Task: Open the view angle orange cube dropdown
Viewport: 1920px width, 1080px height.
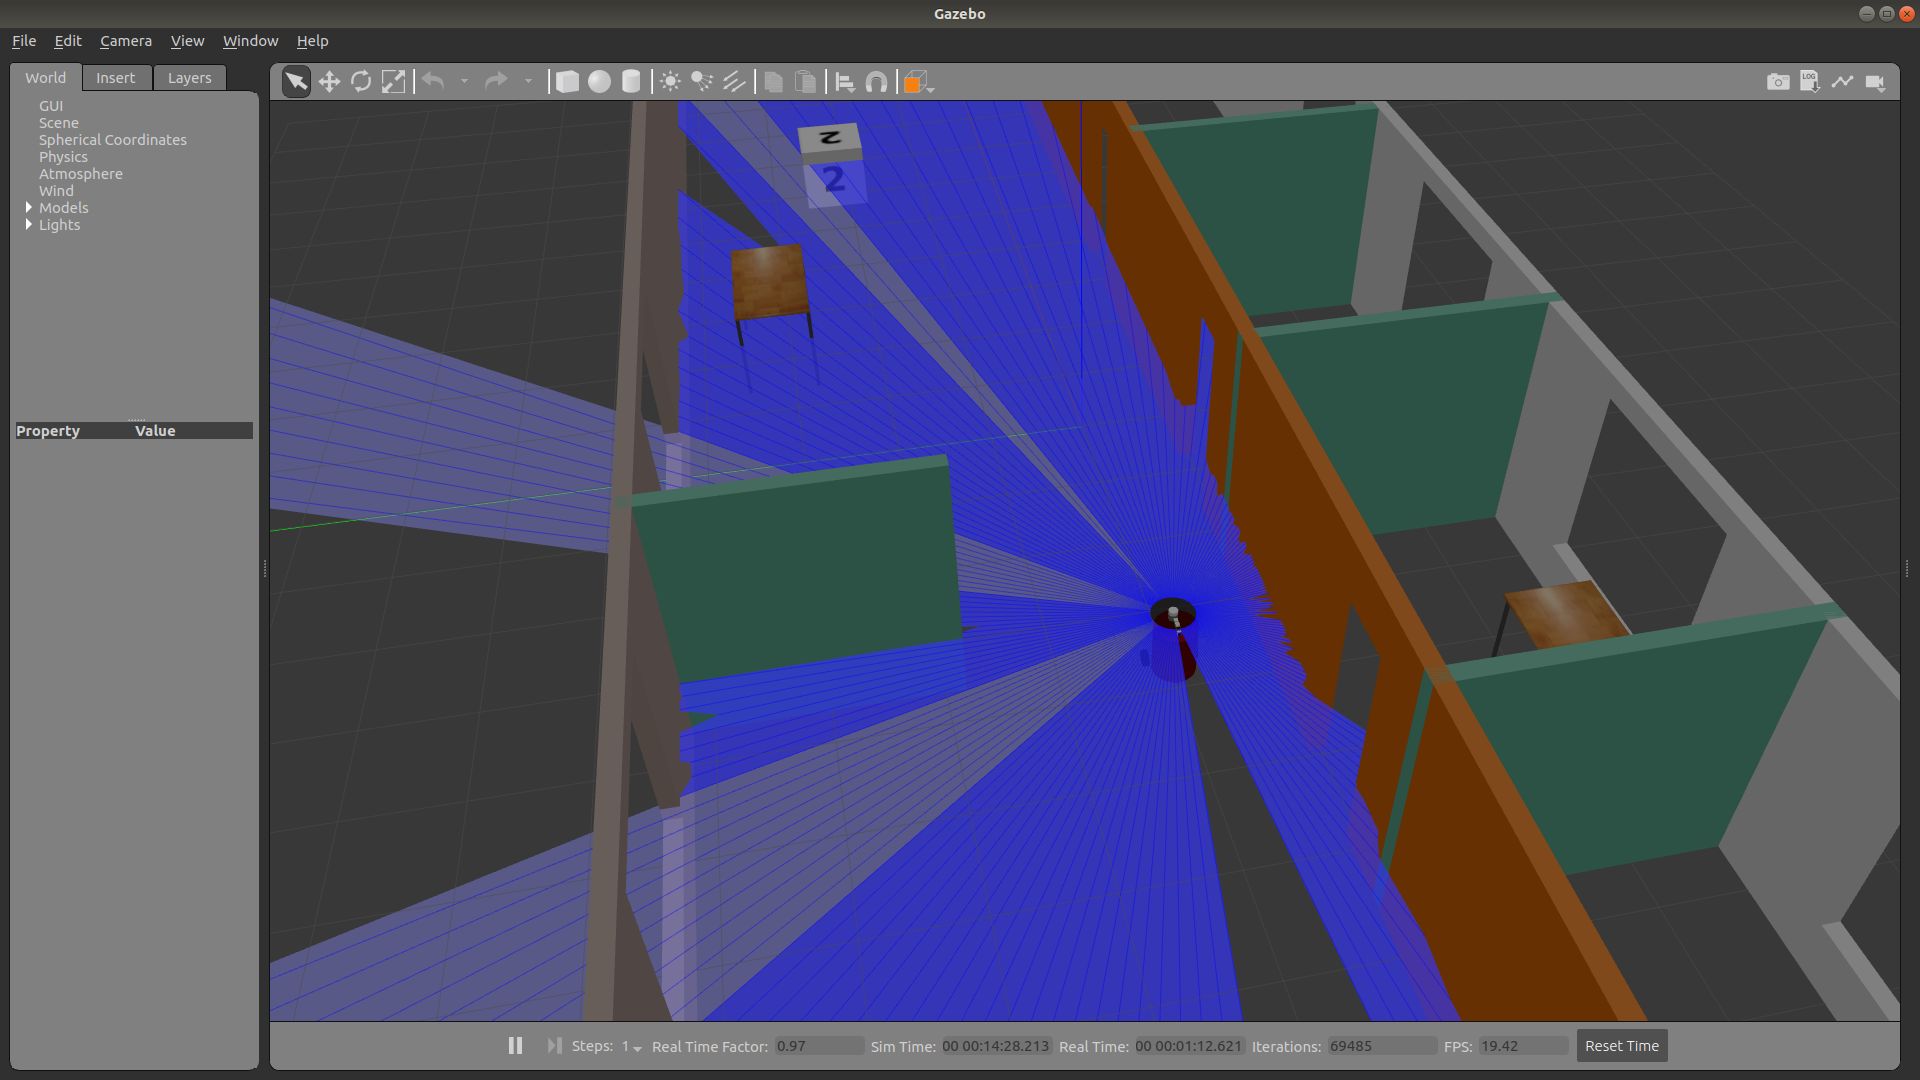Action: 918,83
